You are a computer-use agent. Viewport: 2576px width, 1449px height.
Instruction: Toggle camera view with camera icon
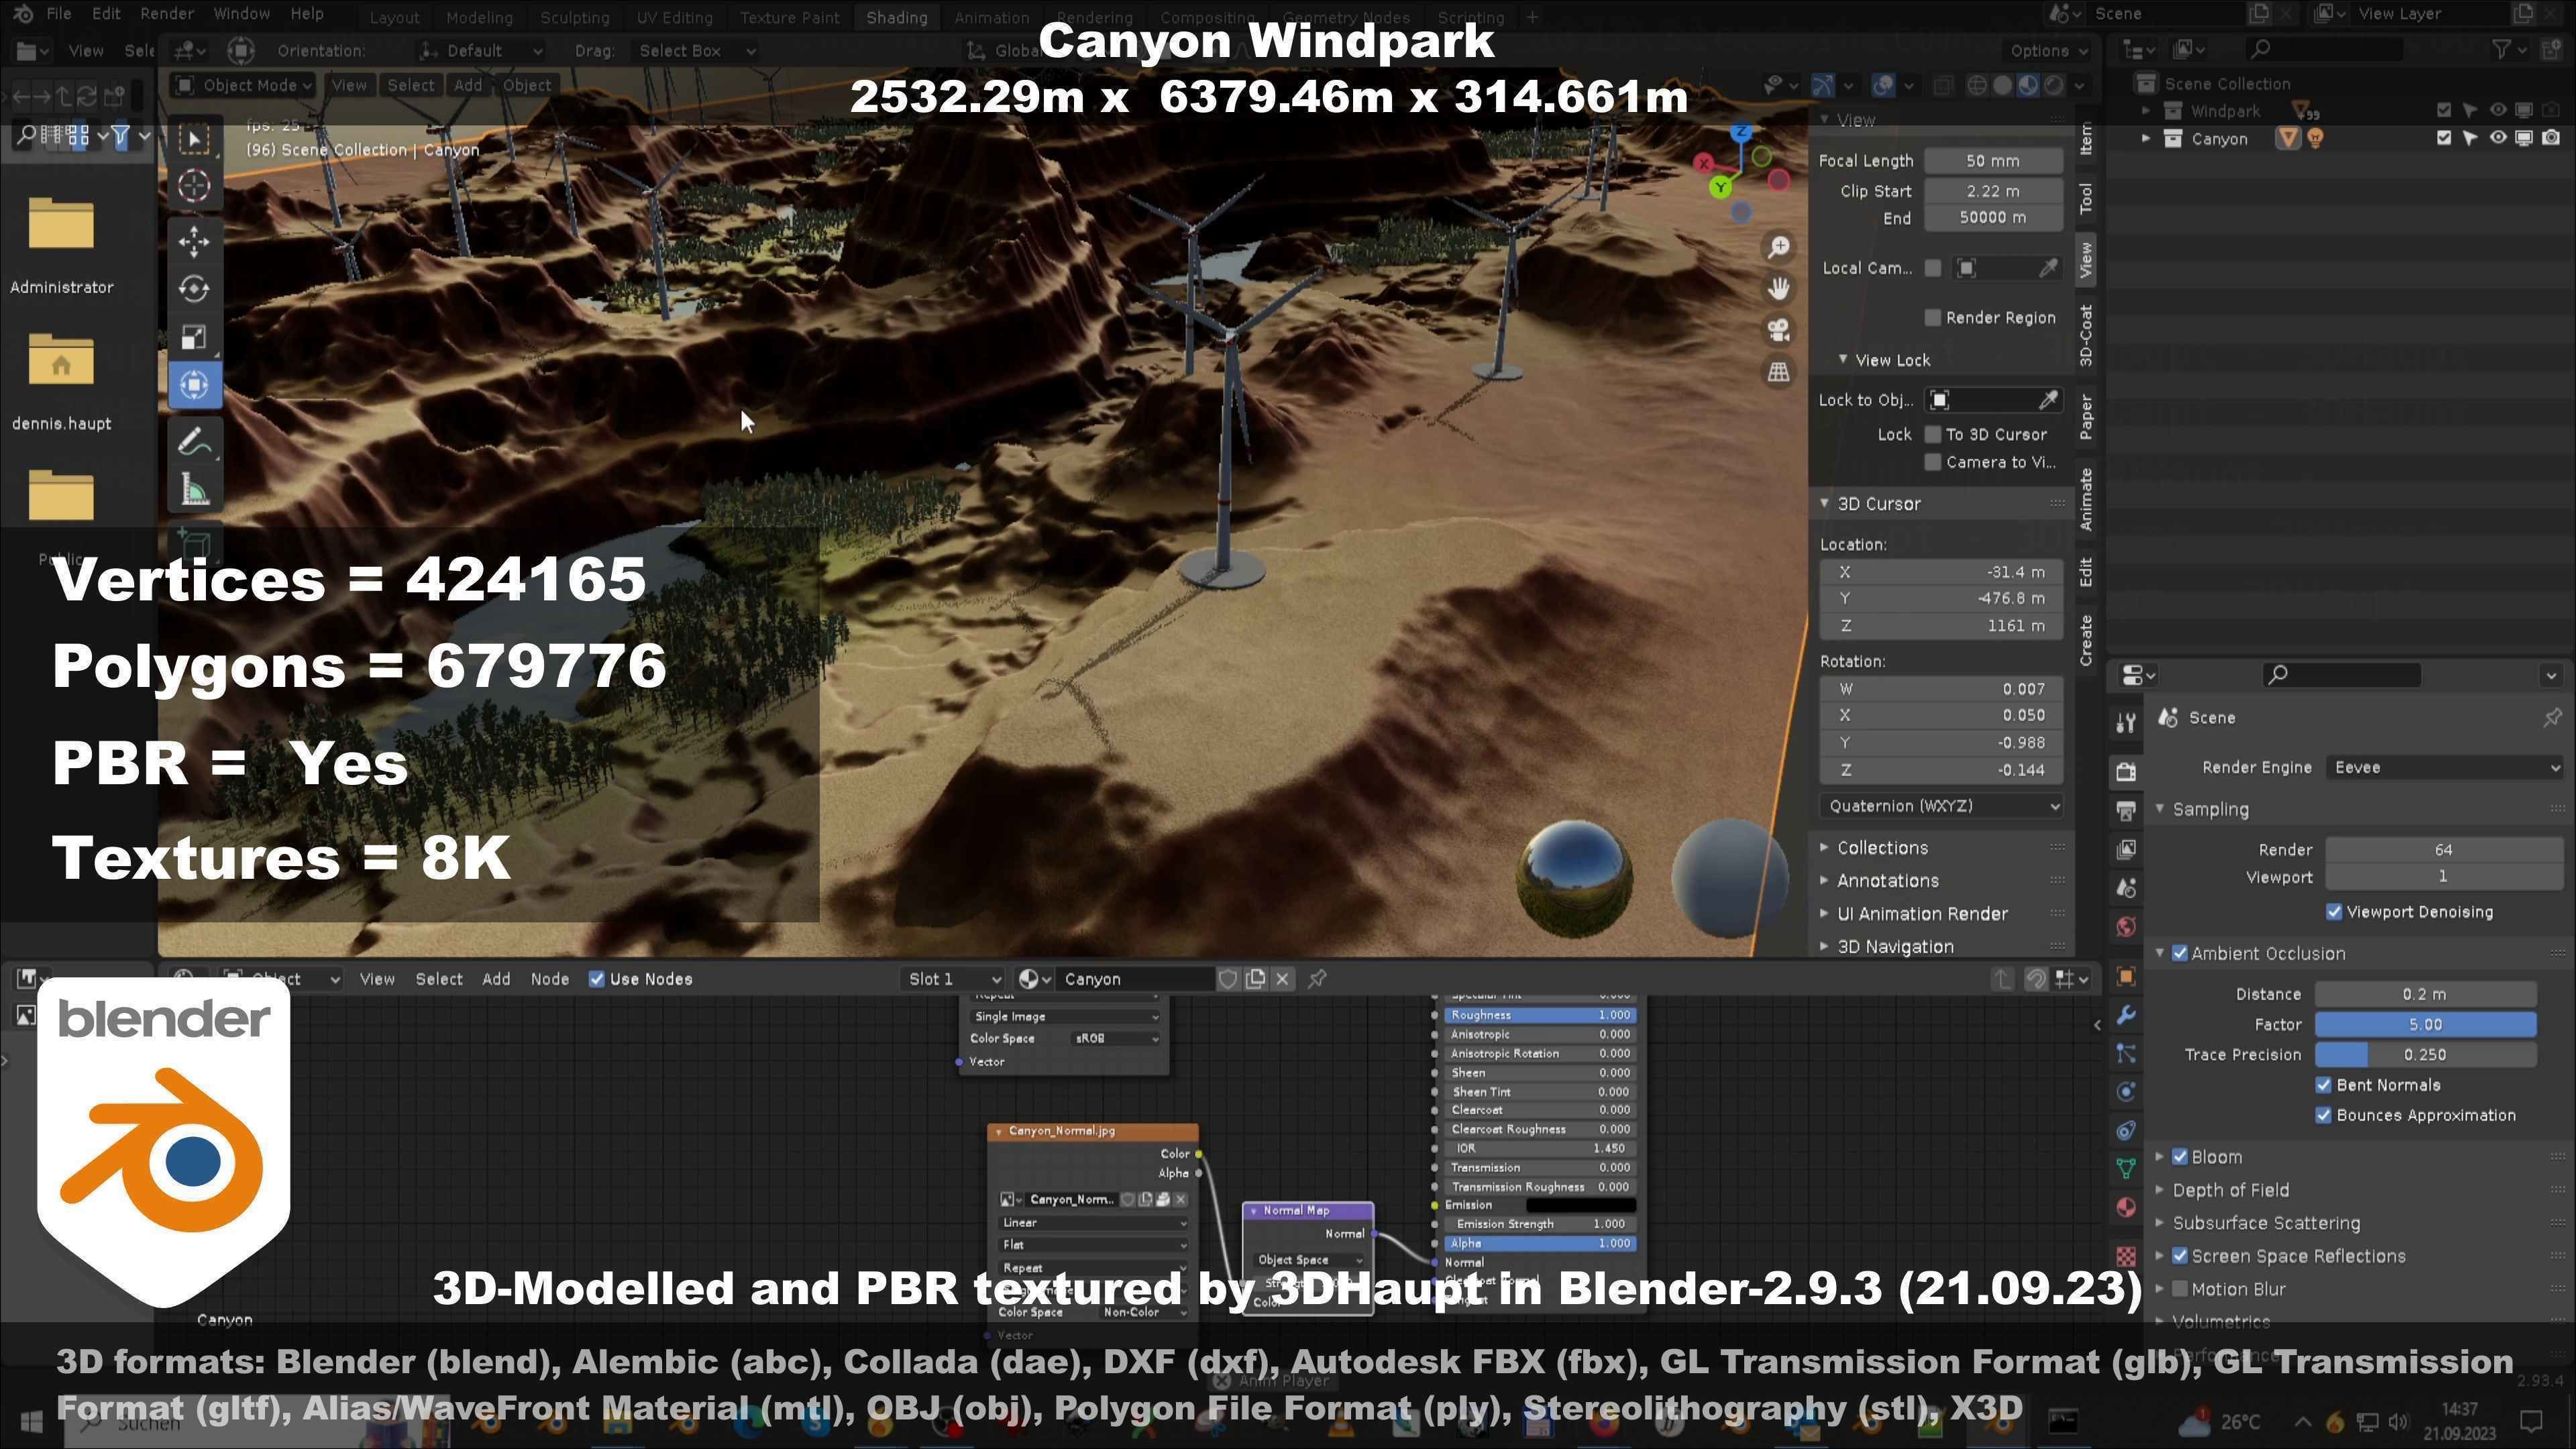pyautogui.click(x=1778, y=330)
